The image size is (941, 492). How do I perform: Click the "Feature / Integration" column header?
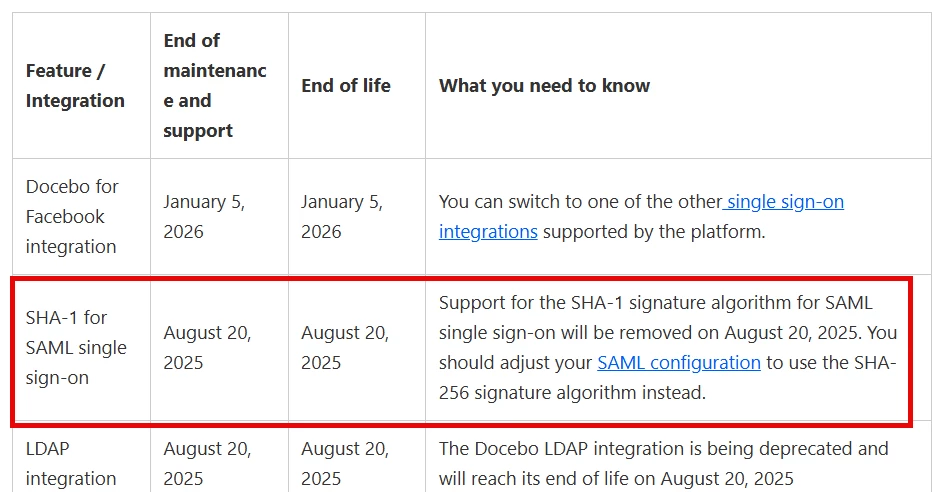point(75,86)
